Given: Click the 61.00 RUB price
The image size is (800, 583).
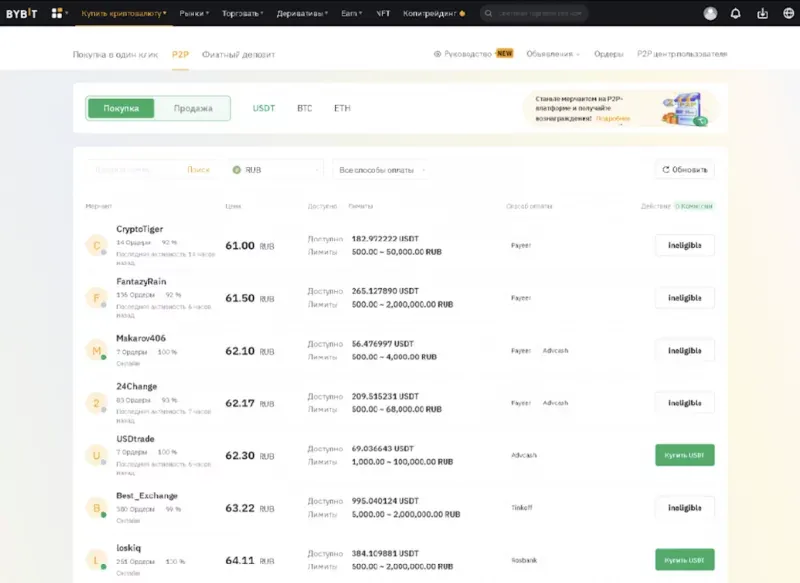Looking at the screenshot, I should pos(249,246).
